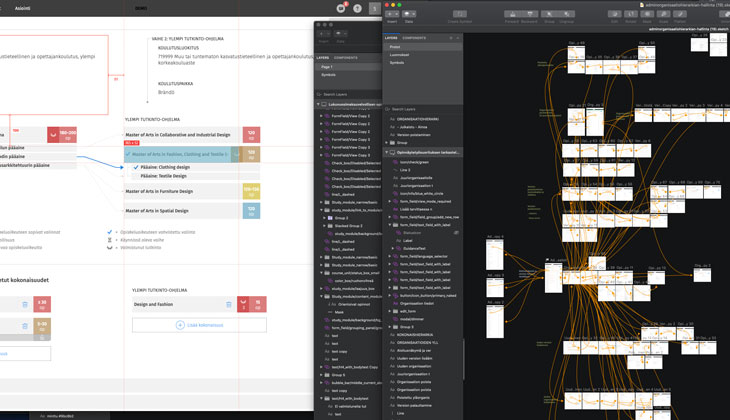This screenshot has width=730, height=420.
Task: Click the Ungroup toolbar icon
Action: [x=567, y=14]
